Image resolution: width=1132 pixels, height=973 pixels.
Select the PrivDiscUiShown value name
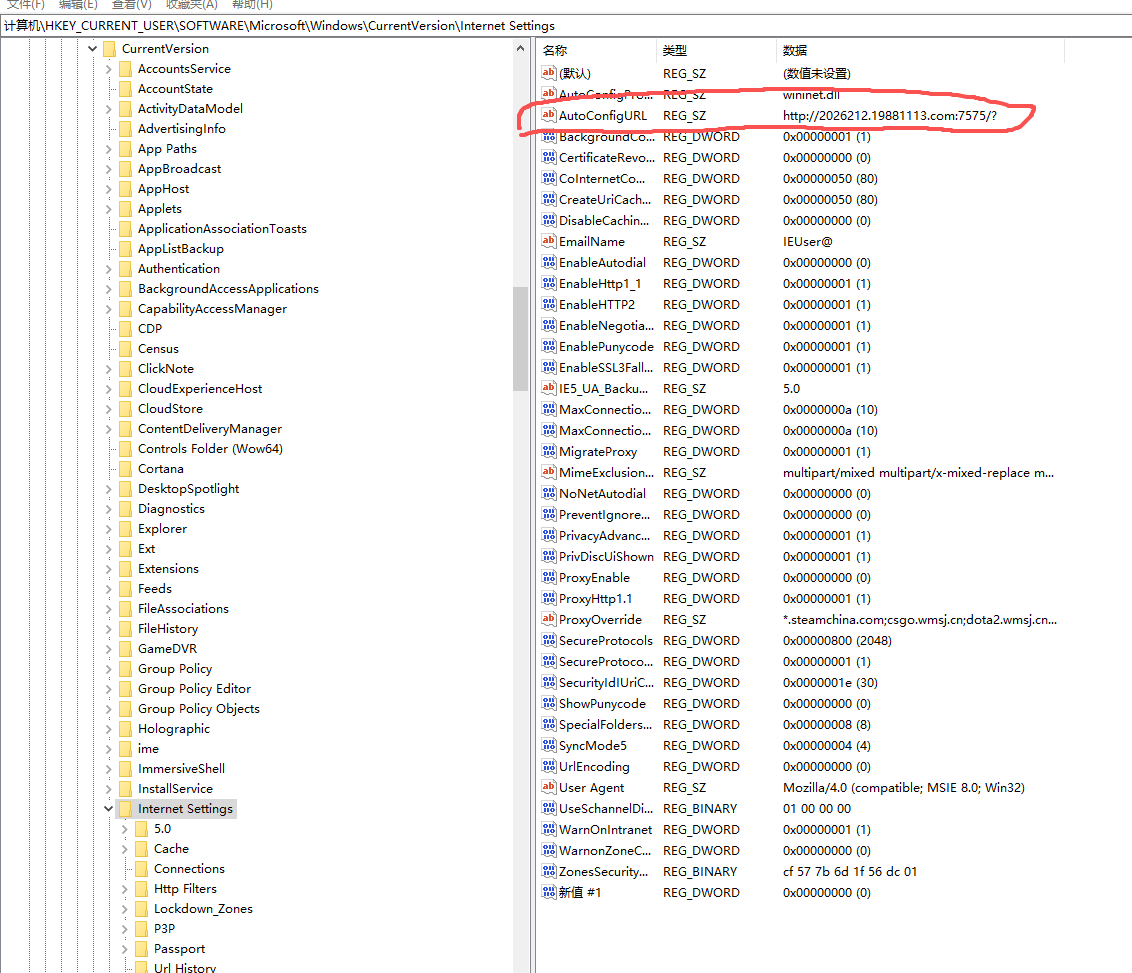coord(606,557)
